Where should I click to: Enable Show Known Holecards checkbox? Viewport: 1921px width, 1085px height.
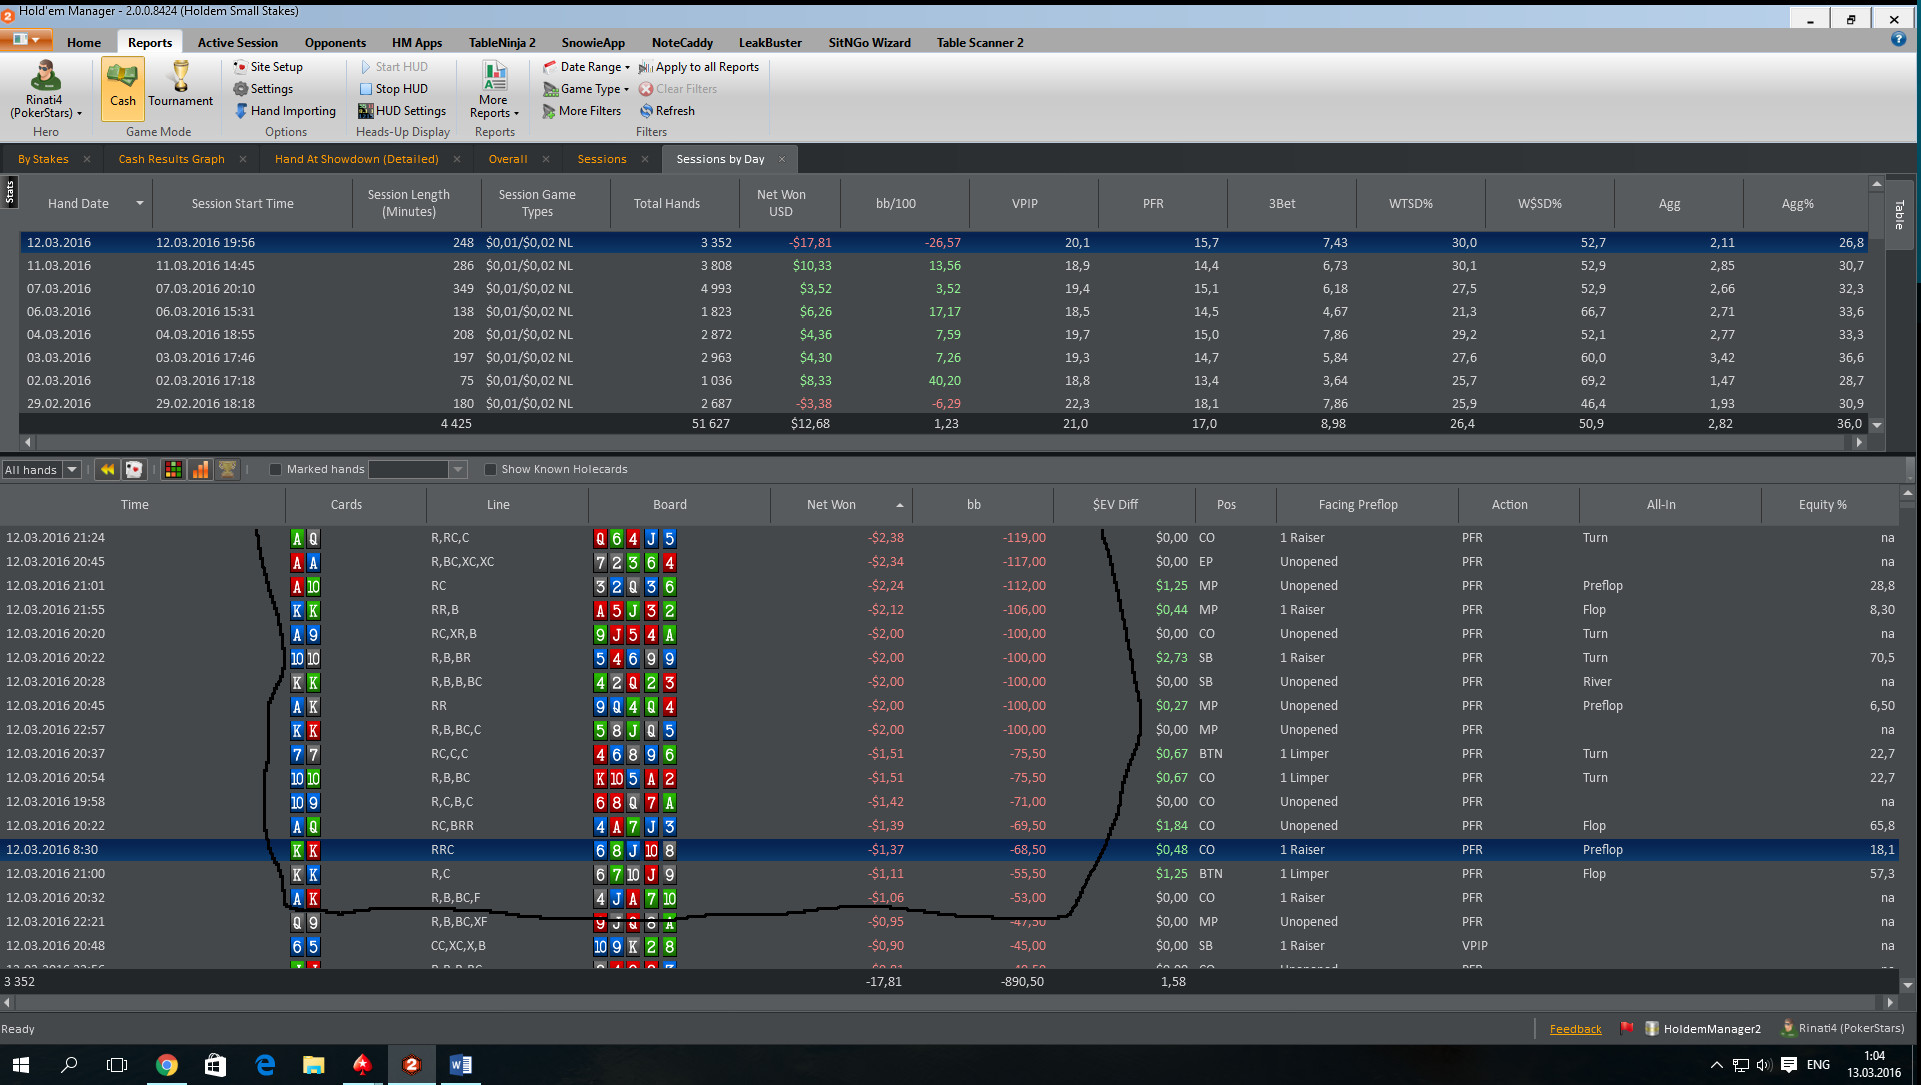pos(490,469)
